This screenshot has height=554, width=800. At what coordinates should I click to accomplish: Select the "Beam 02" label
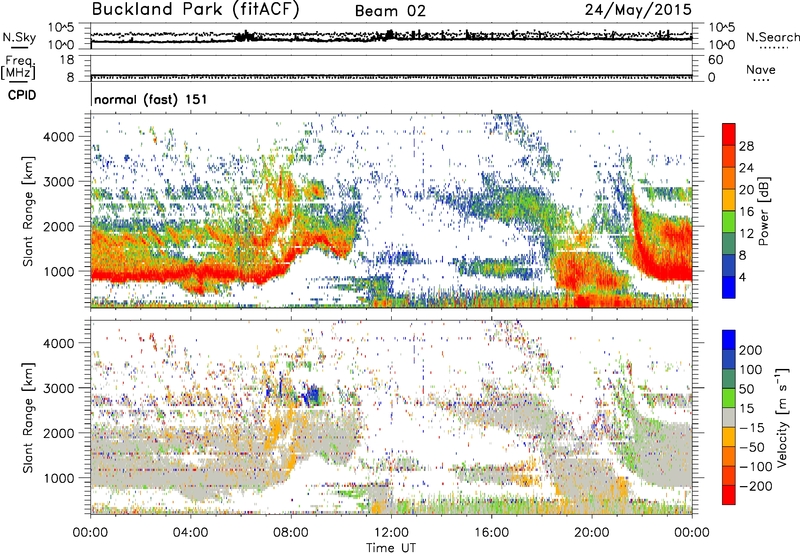[x=390, y=11]
